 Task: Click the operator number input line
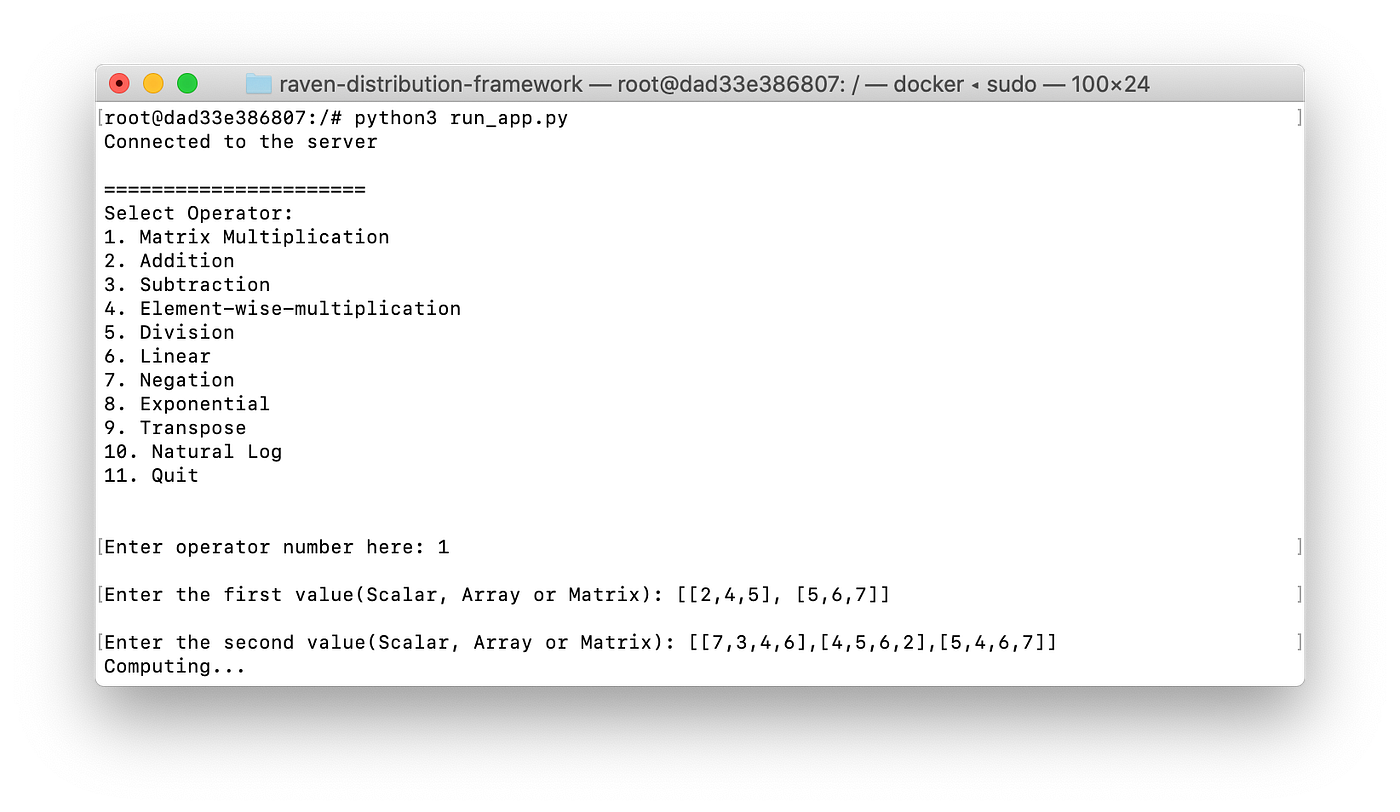275,547
